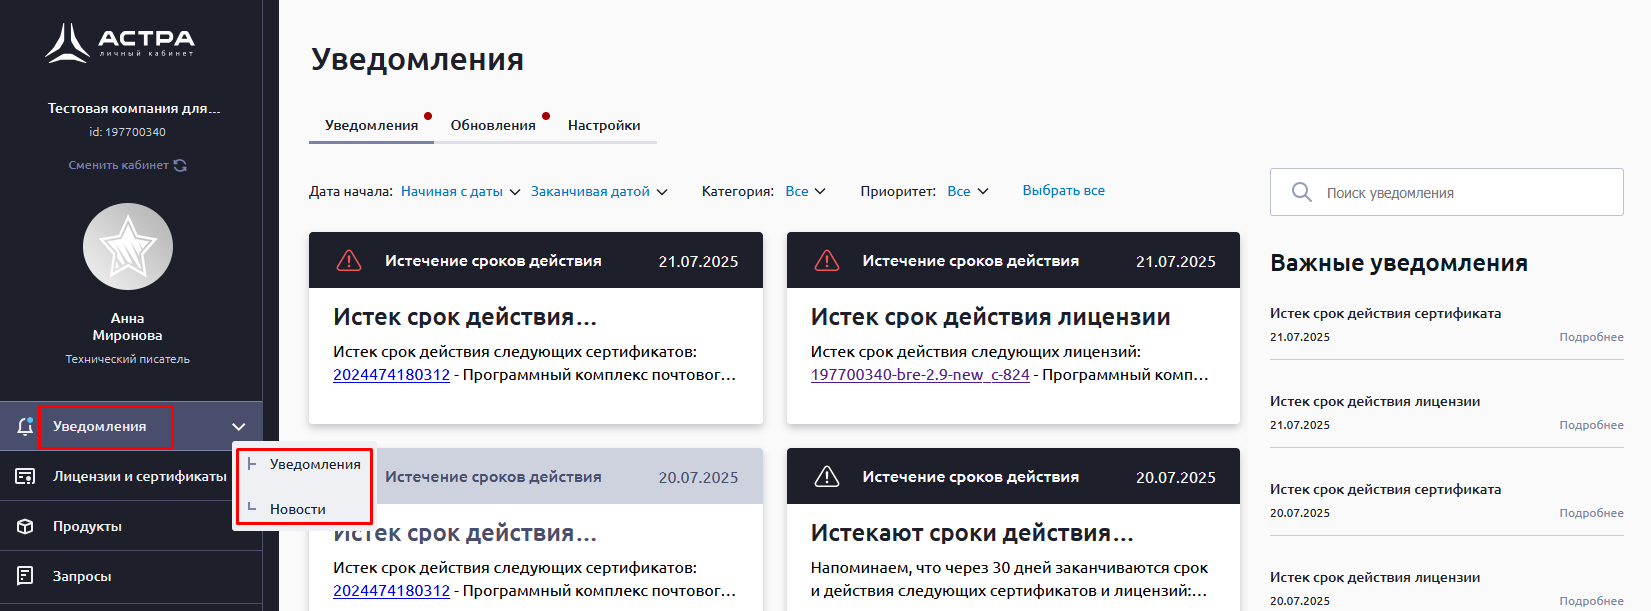Expand the Категория filter dropdown

click(805, 192)
